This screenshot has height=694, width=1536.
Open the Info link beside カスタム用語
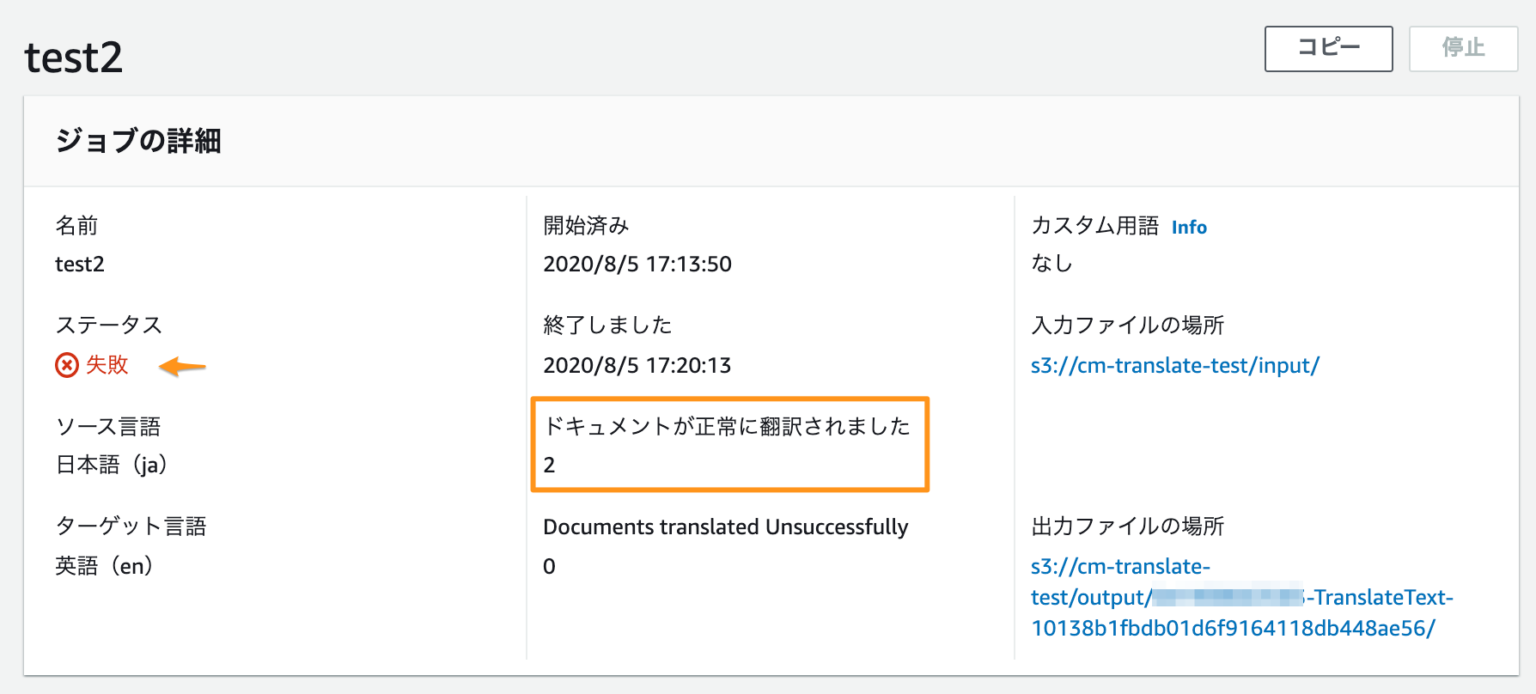click(x=1189, y=227)
